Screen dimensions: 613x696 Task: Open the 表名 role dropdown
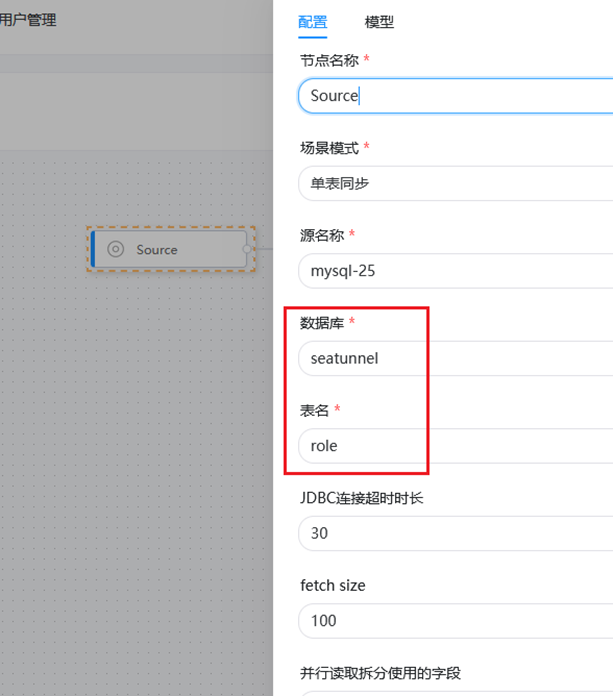(x=455, y=446)
